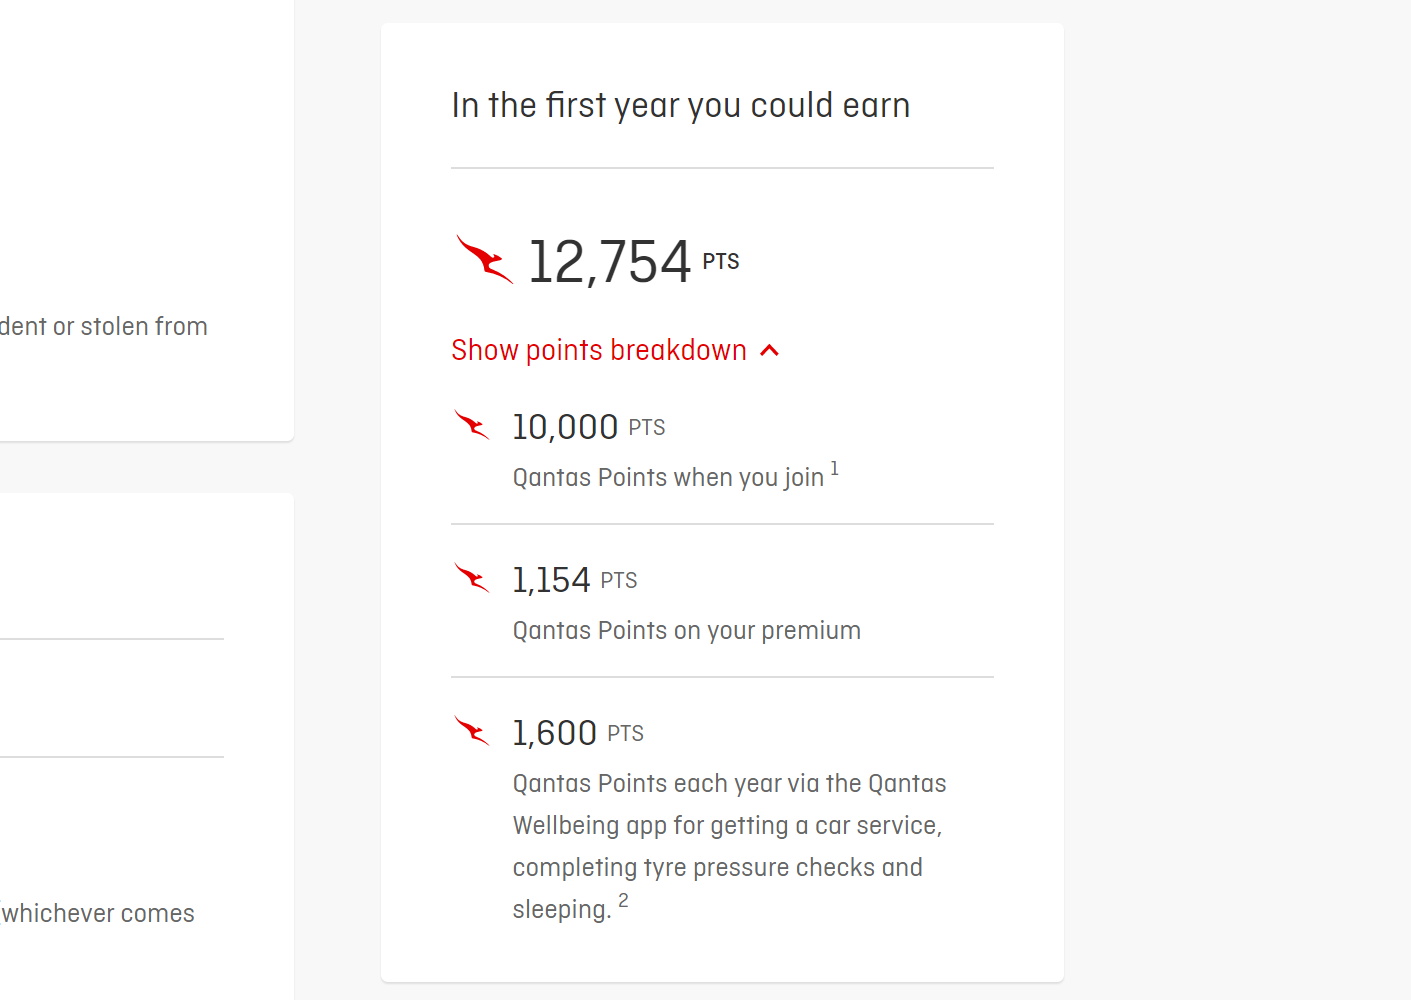The width and height of the screenshot is (1411, 1000).
Task: Click the upward arrow after Show points breakdown
Action: point(769,350)
